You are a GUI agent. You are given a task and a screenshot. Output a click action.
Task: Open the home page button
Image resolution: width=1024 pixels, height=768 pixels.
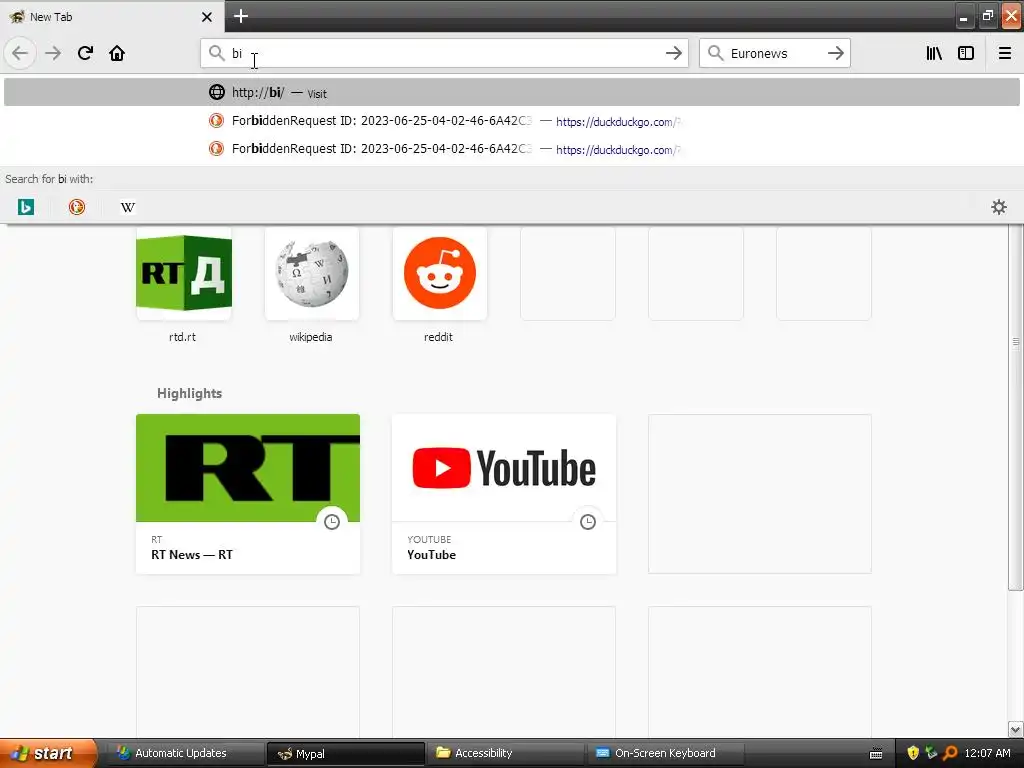tap(117, 53)
